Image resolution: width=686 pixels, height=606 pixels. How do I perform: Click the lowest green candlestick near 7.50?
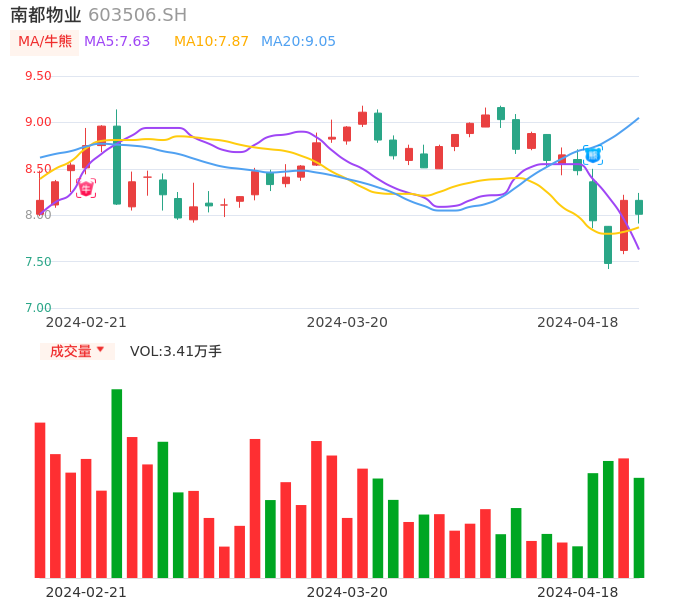coord(608,245)
